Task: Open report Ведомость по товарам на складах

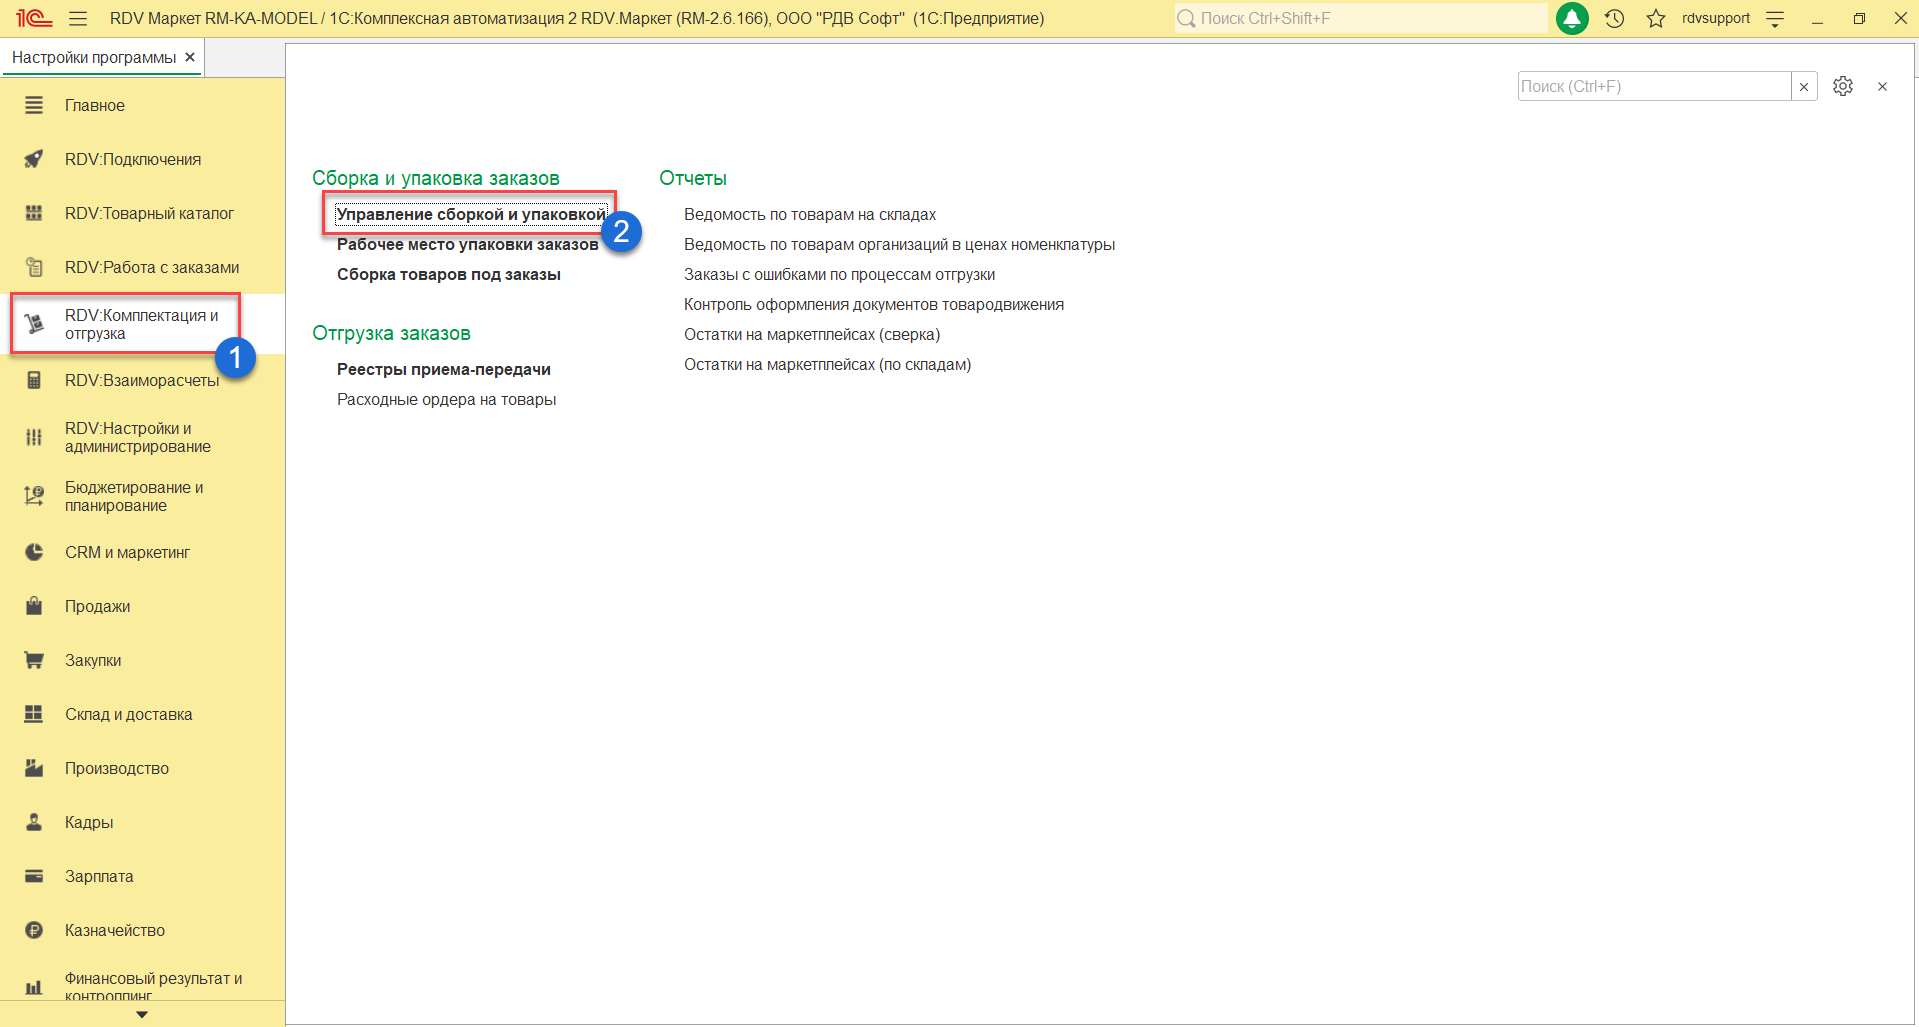Action: (810, 214)
